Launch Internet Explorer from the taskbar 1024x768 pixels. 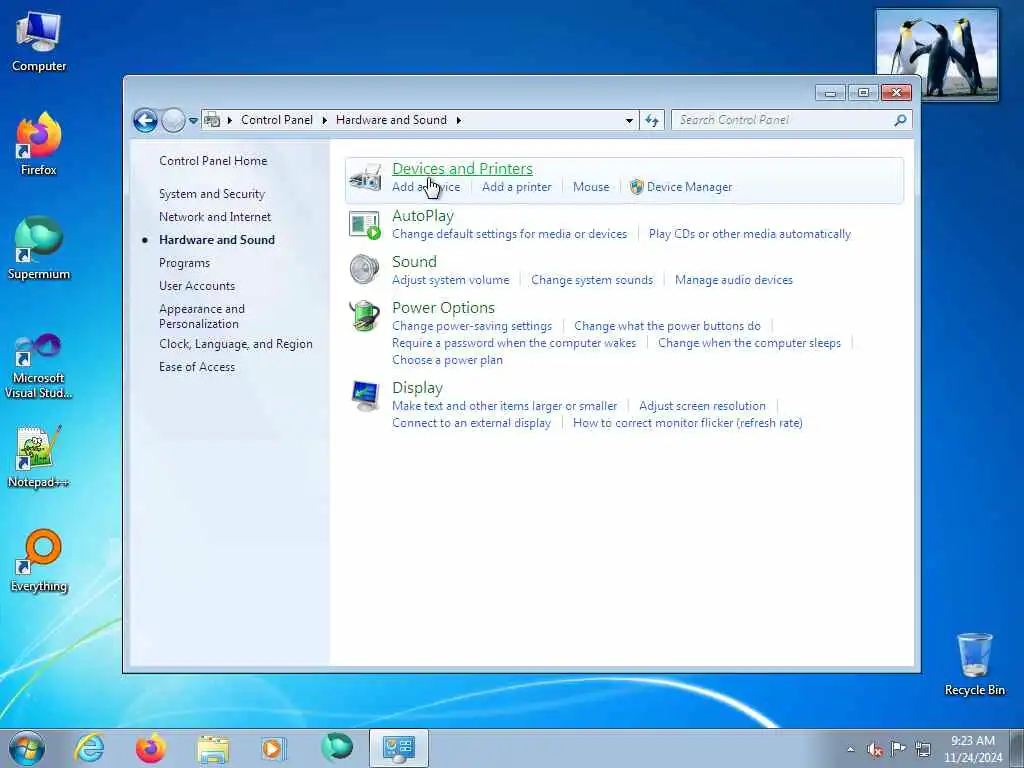[89, 748]
